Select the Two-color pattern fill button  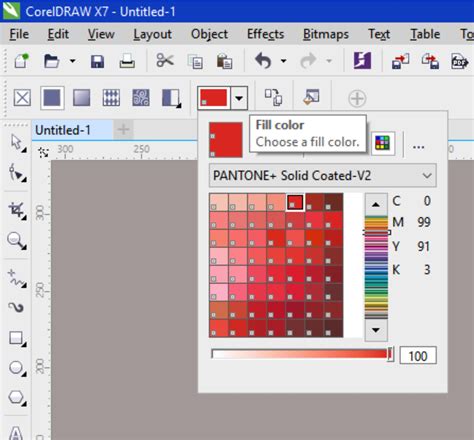(x=171, y=98)
